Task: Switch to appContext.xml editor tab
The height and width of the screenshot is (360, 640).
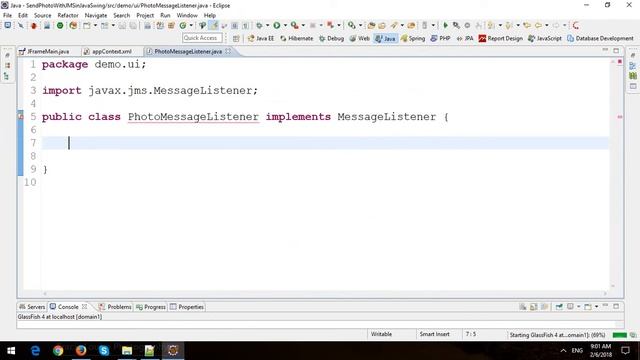Action: click(108, 51)
